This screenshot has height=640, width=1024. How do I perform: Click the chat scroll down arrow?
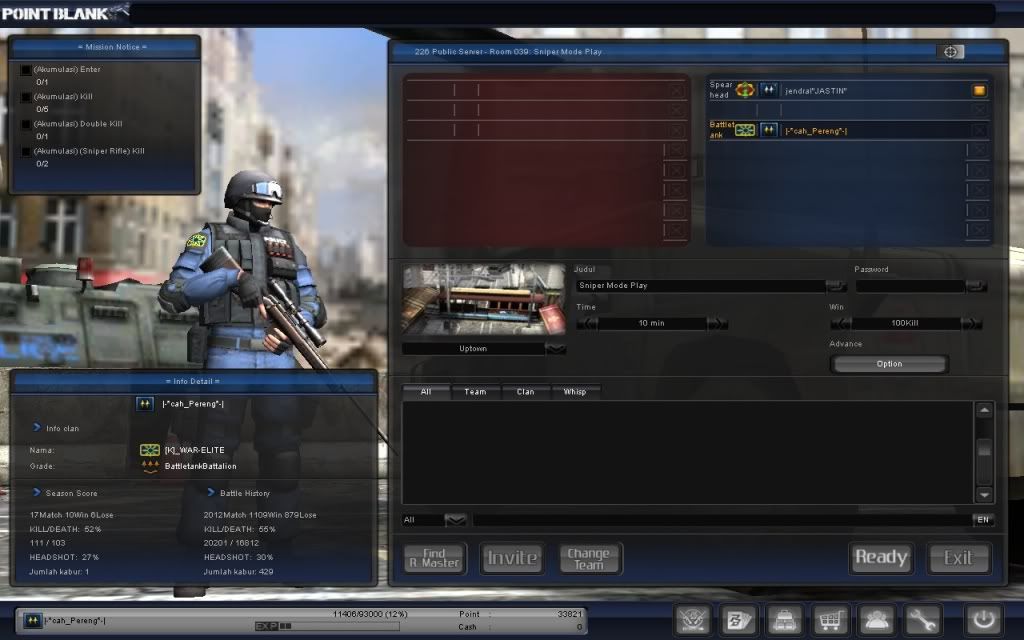[984, 494]
